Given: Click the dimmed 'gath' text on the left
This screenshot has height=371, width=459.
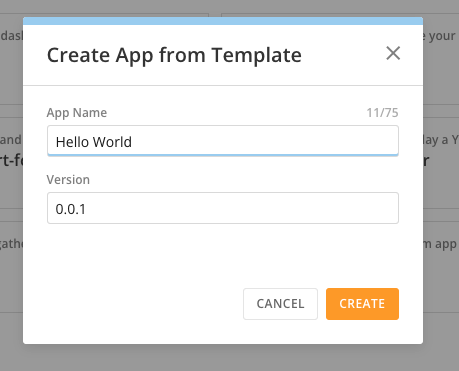Looking at the screenshot, I should [11, 244].
